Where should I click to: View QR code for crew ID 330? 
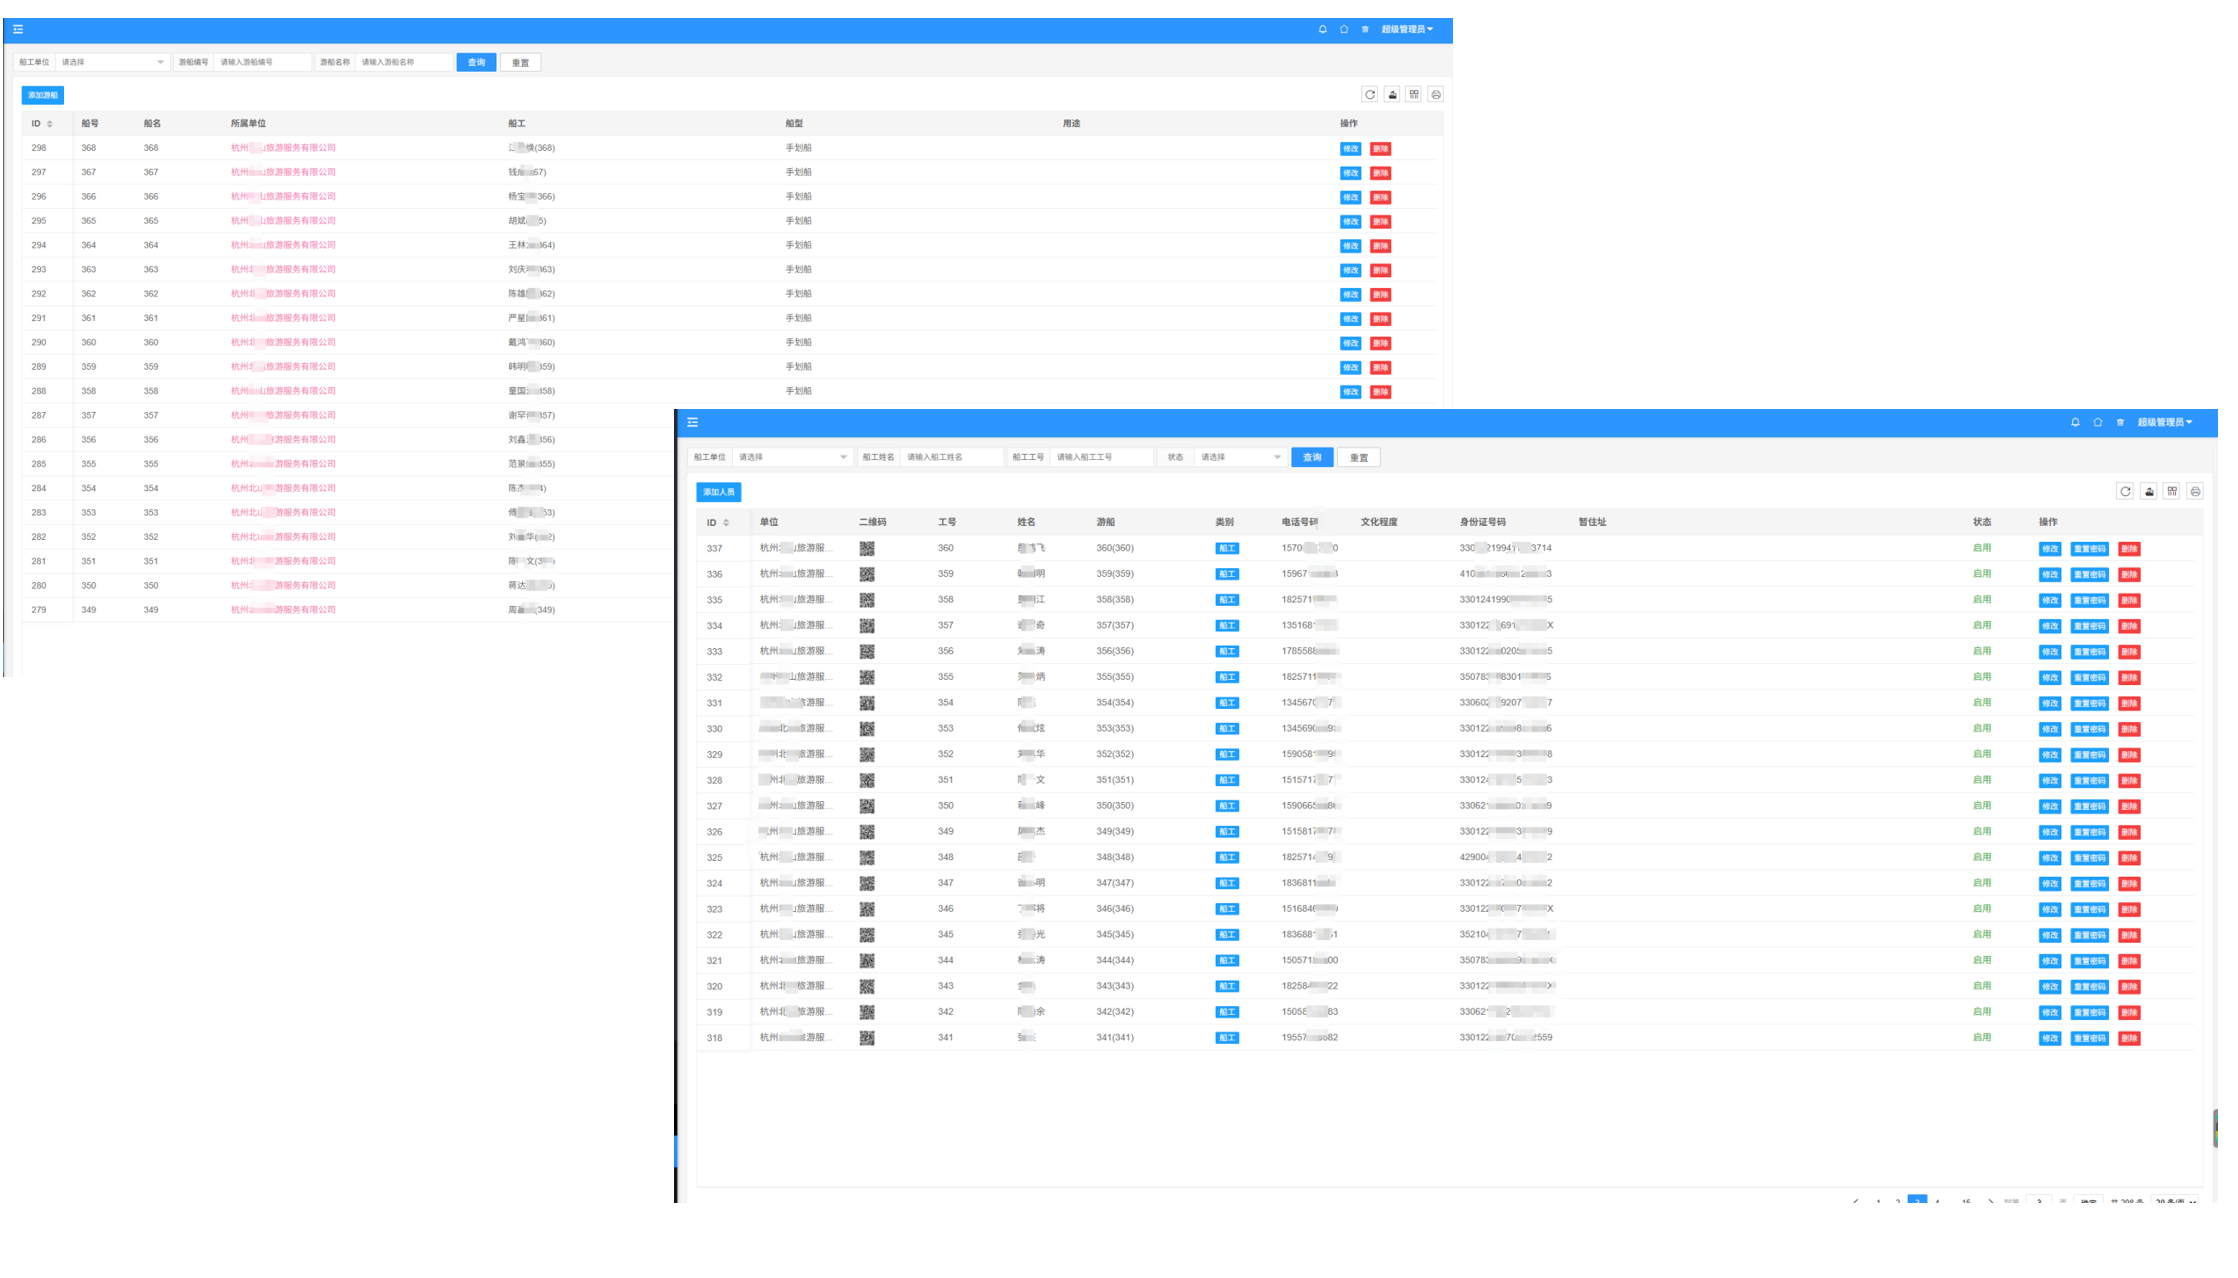[867, 729]
